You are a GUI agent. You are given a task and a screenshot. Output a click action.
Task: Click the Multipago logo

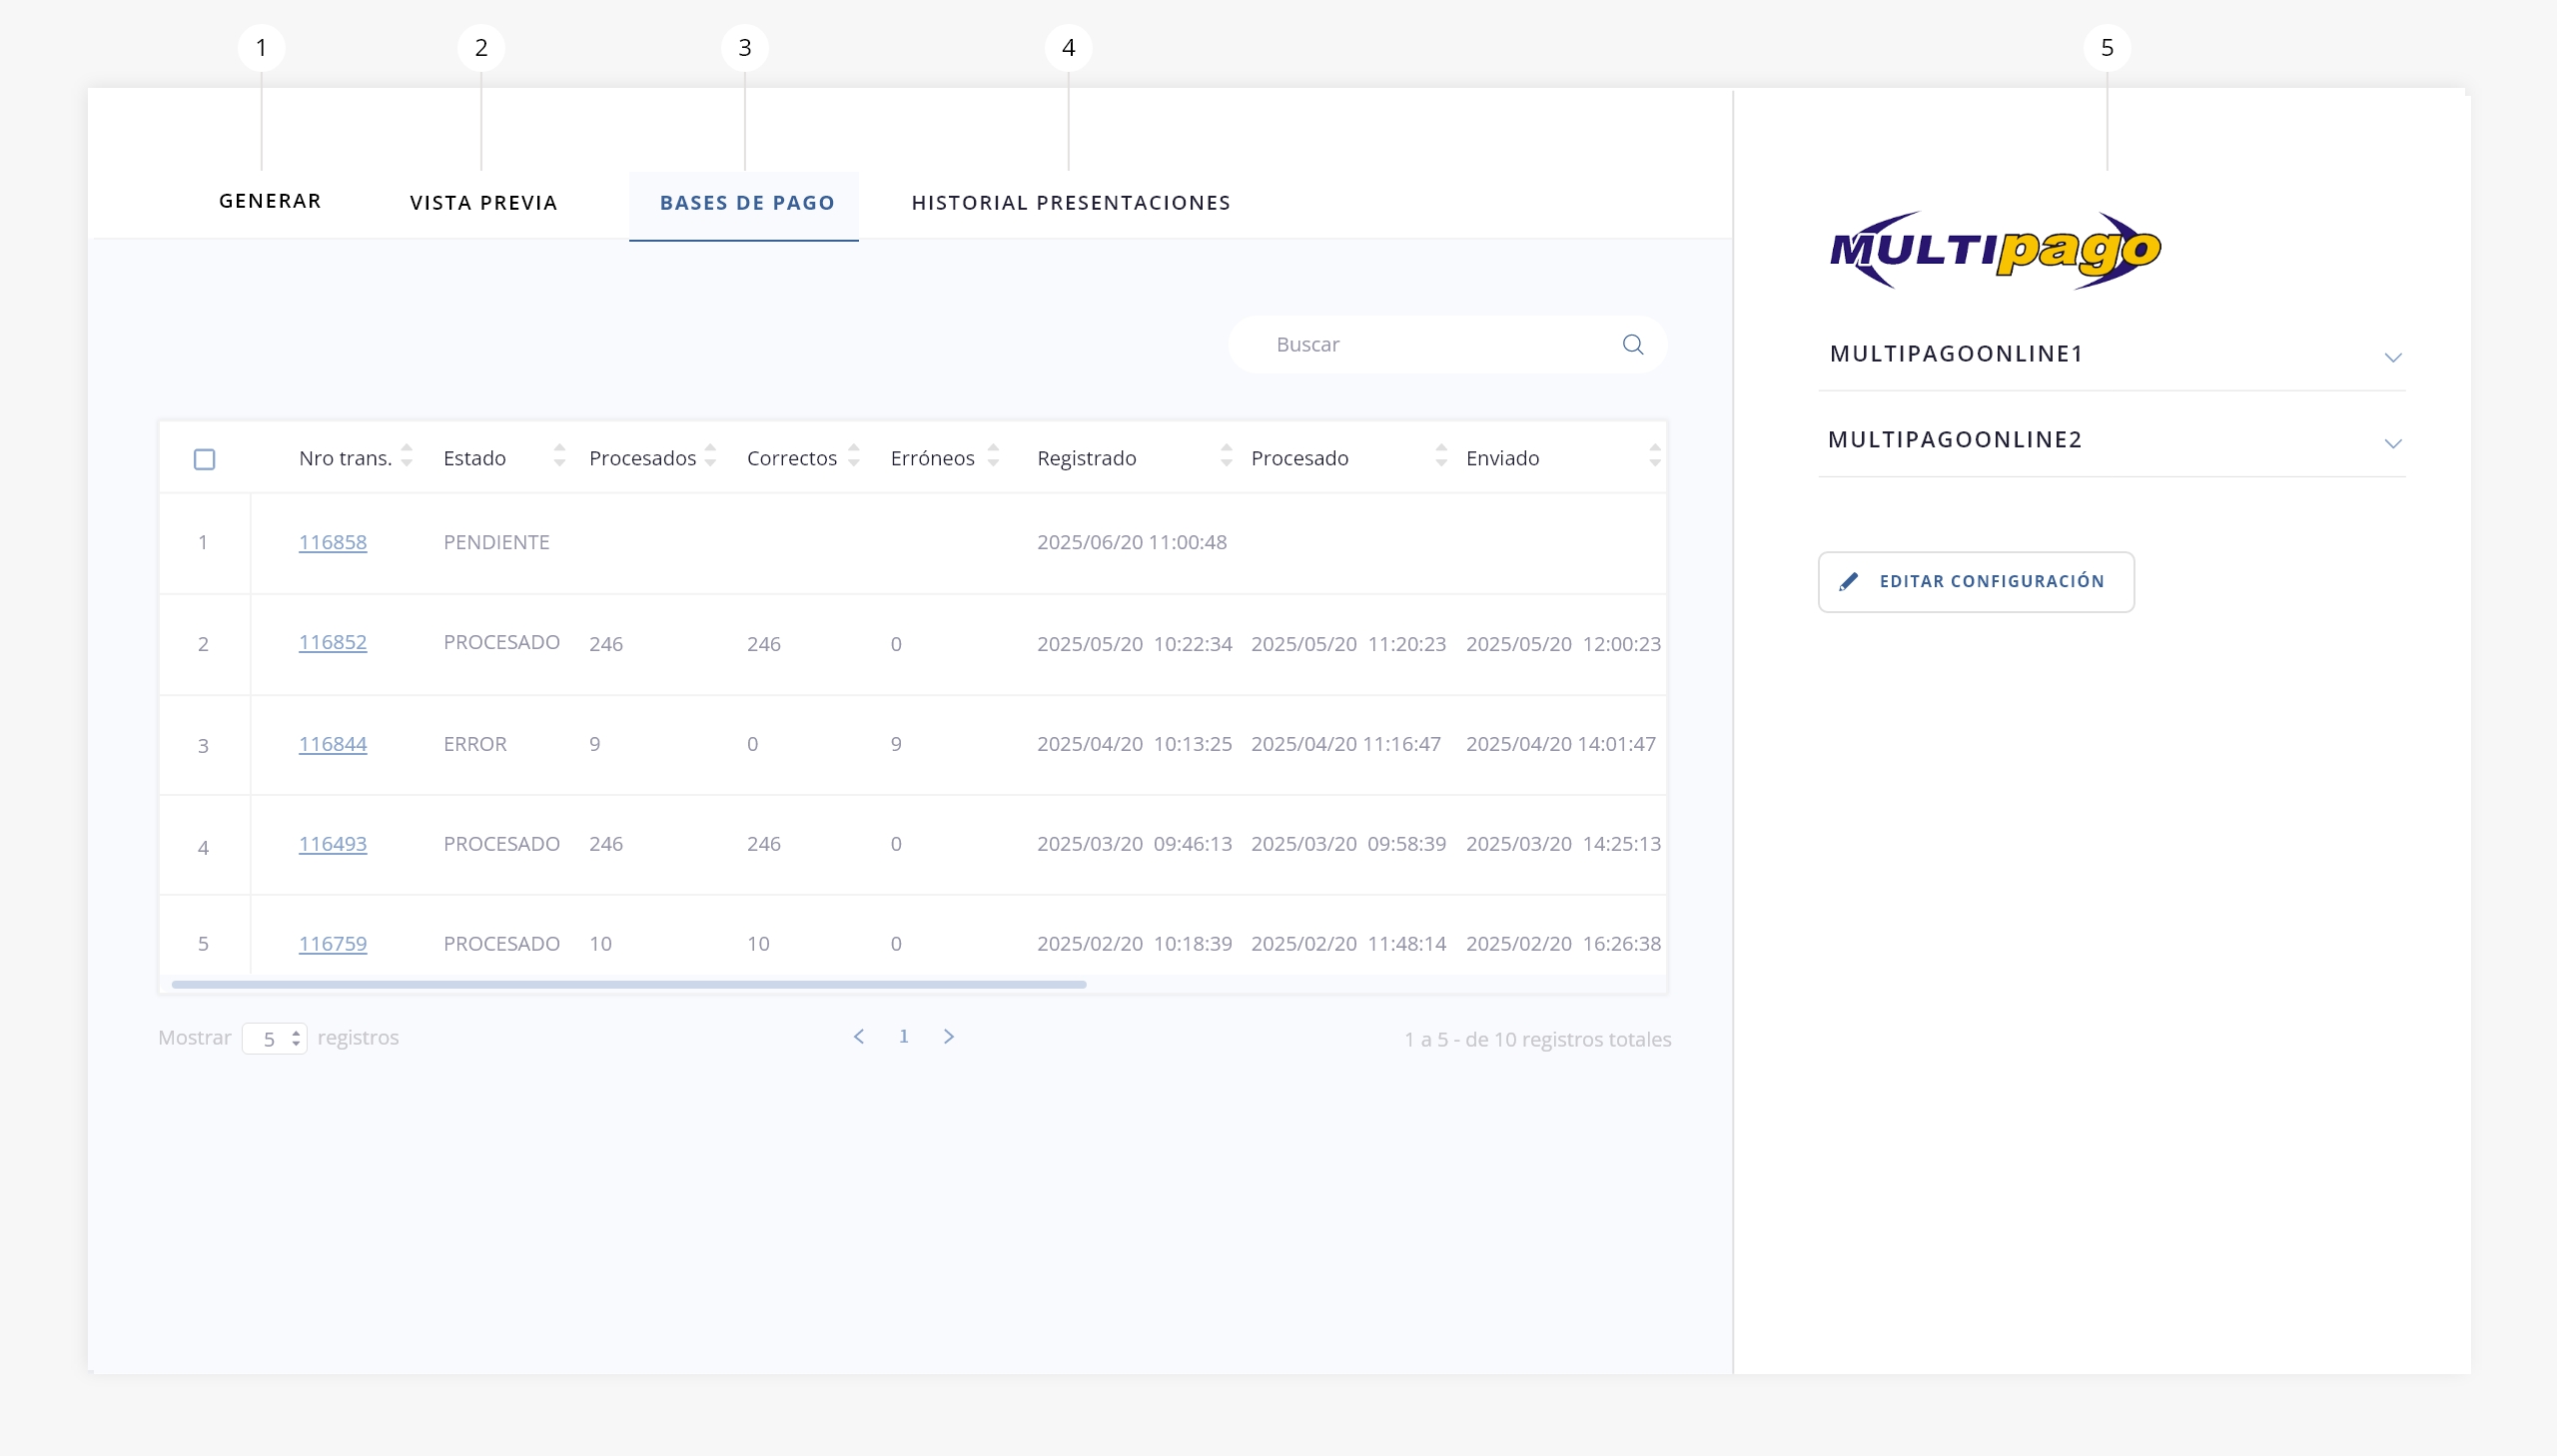[1995, 250]
